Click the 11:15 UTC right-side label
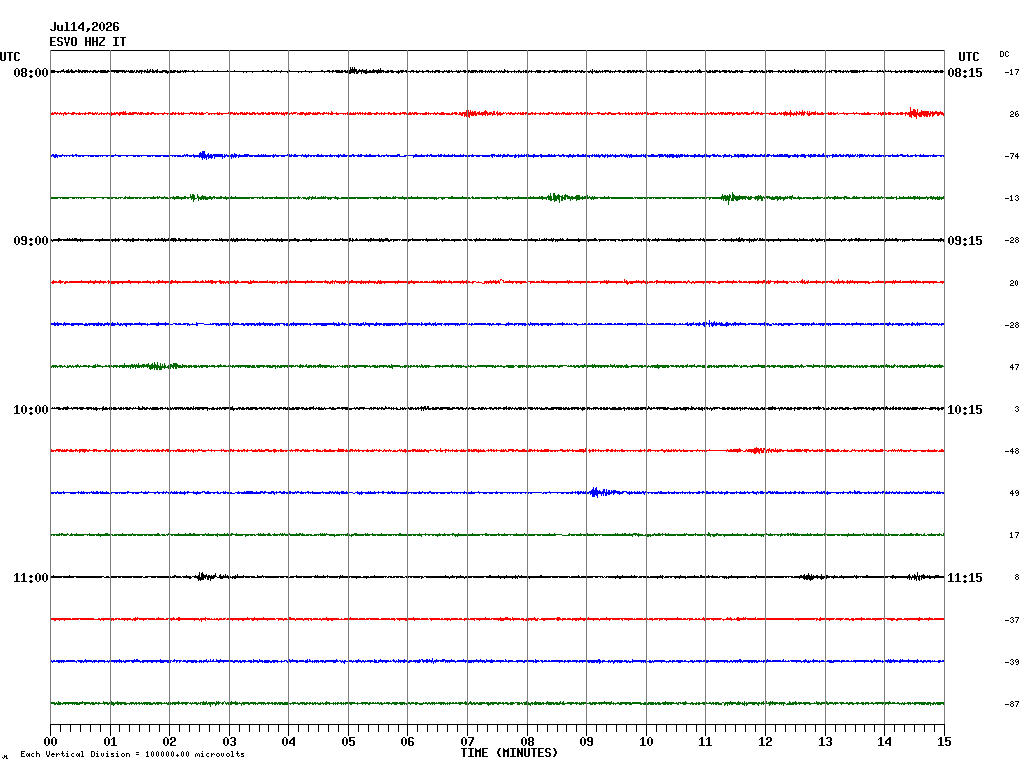The width and height of the screenshot is (1024, 768). (965, 578)
